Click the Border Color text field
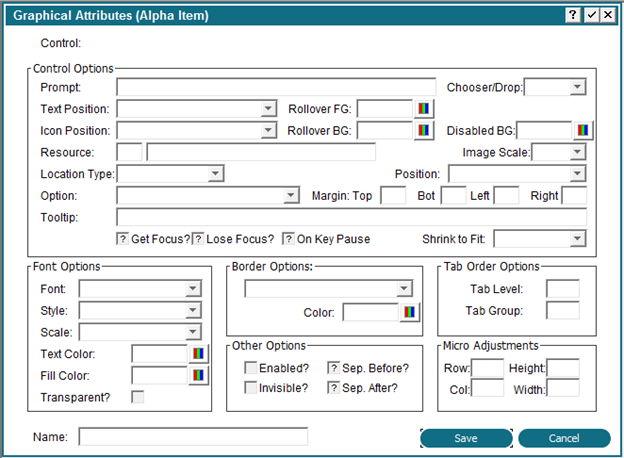 click(371, 312)
